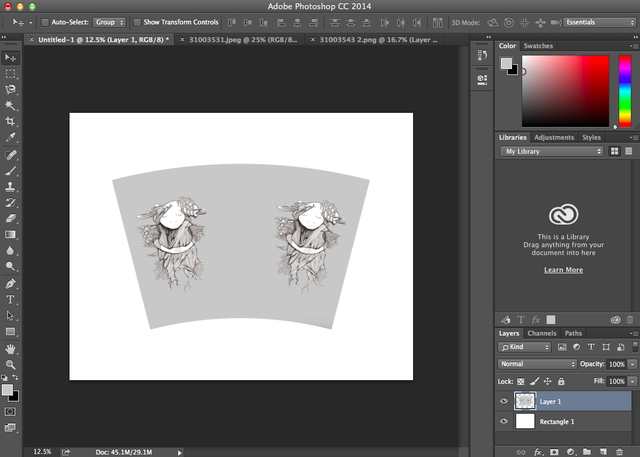Toggle lock transparent pixels
The width and height of the screenshot is (640, 457).
[x=520, y=382]
